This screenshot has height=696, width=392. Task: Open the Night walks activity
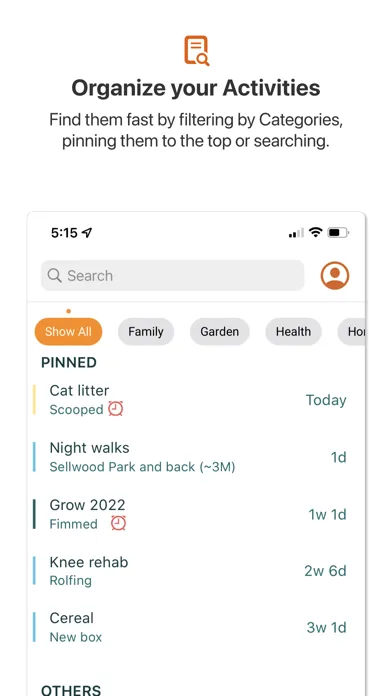[x=190, y=457]
